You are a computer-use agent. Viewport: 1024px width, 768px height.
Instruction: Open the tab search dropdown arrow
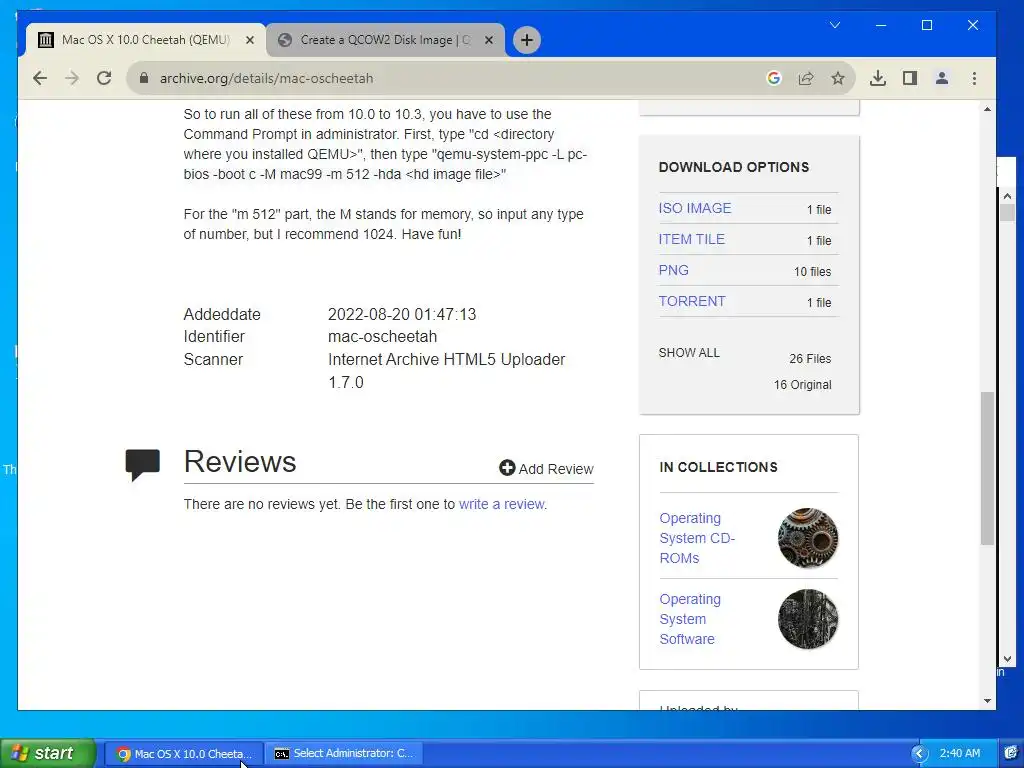point(835,25)
